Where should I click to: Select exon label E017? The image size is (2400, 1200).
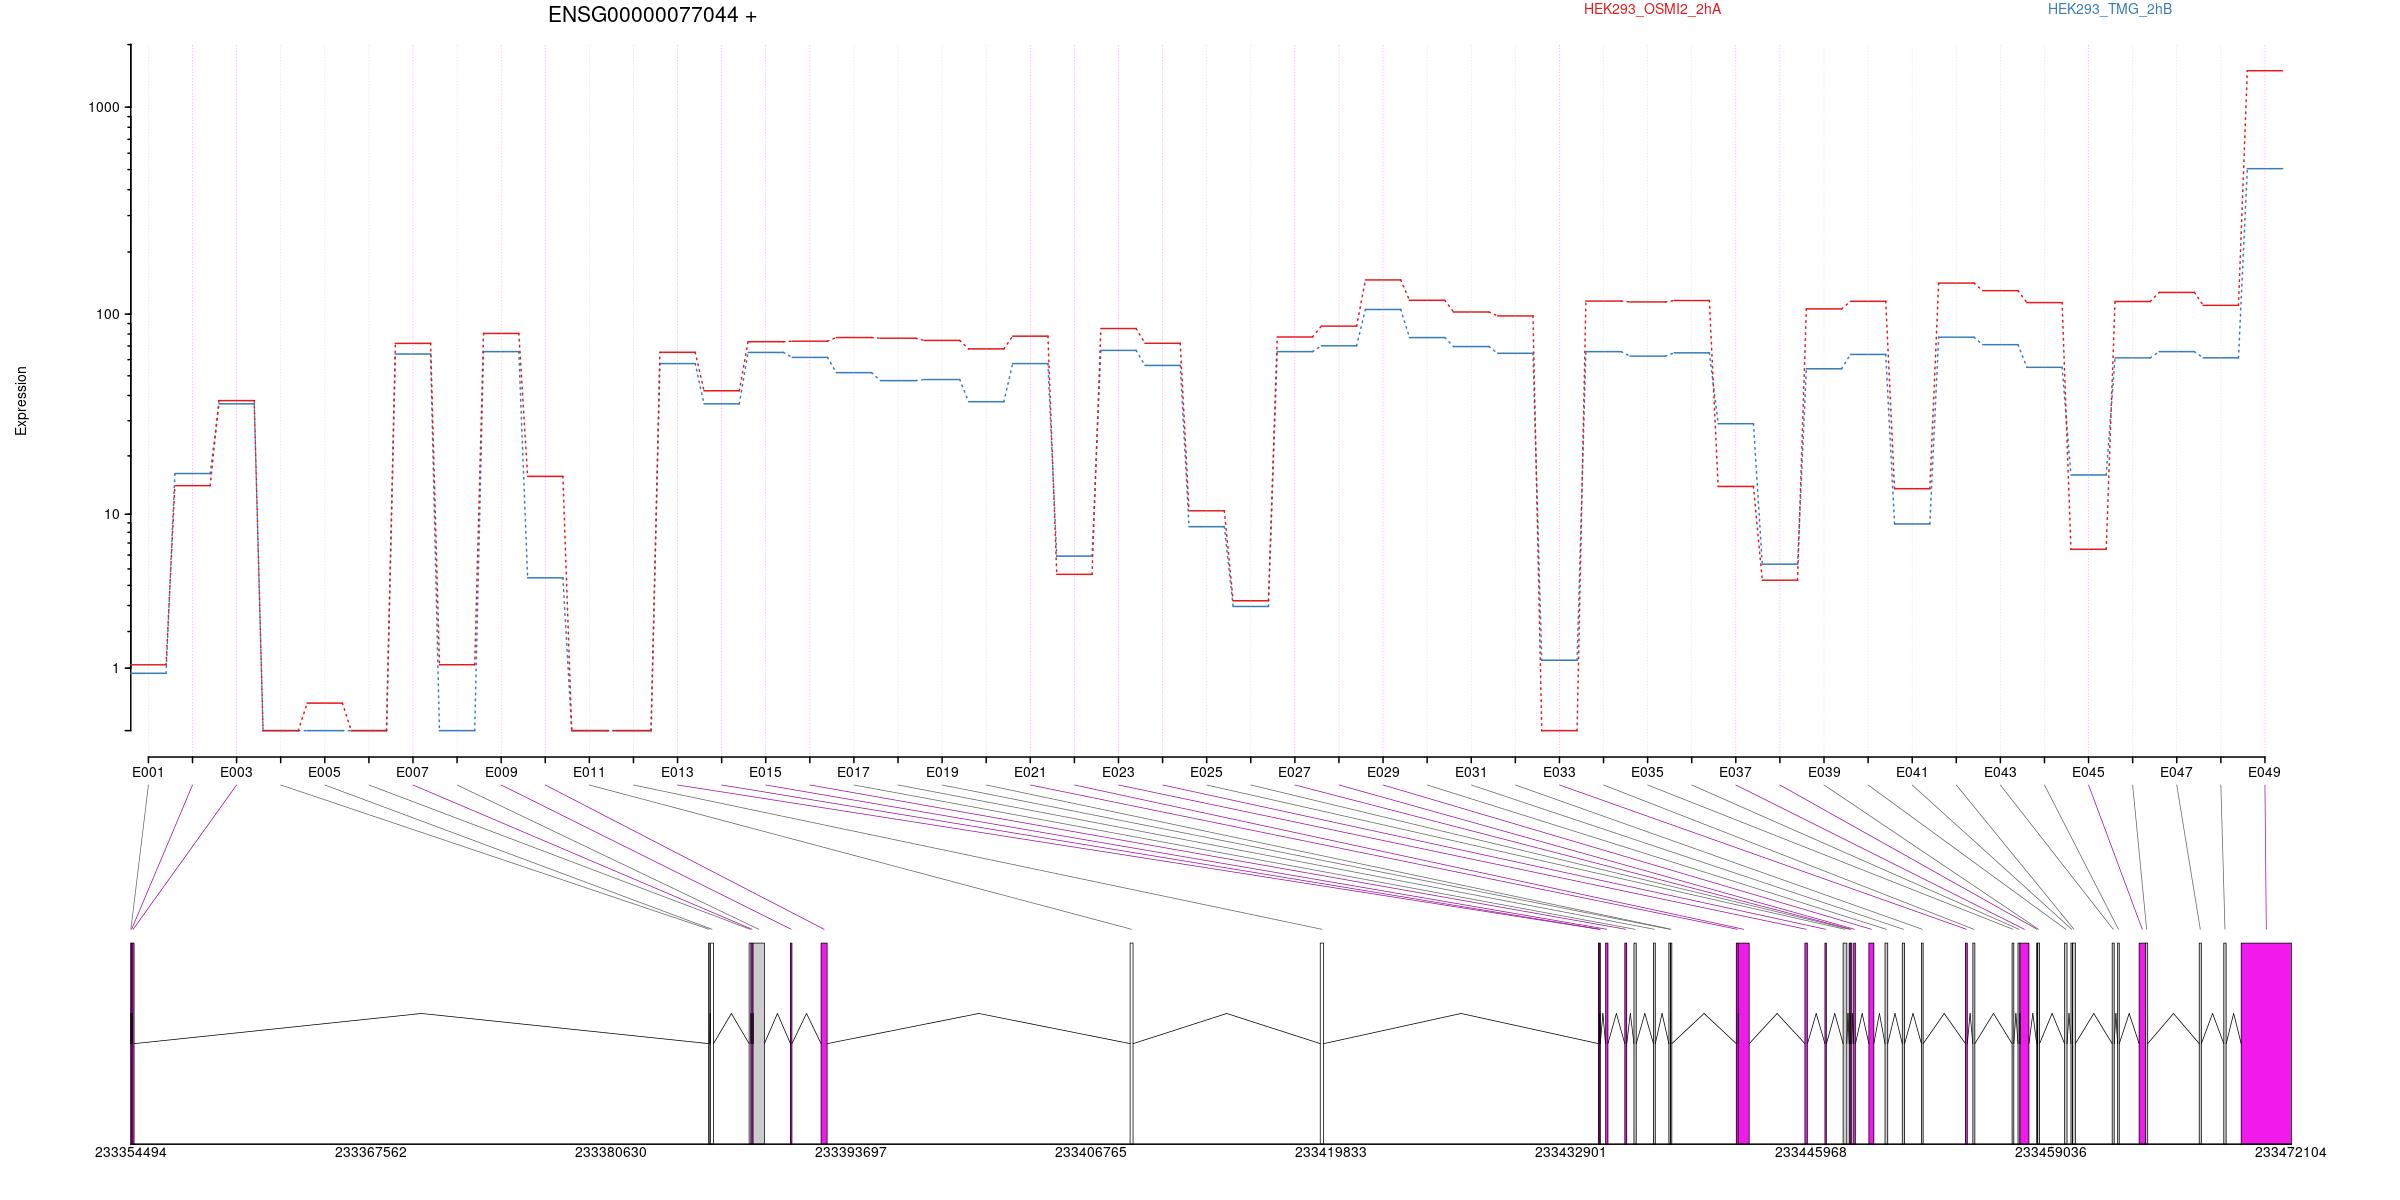pos(853,772)
